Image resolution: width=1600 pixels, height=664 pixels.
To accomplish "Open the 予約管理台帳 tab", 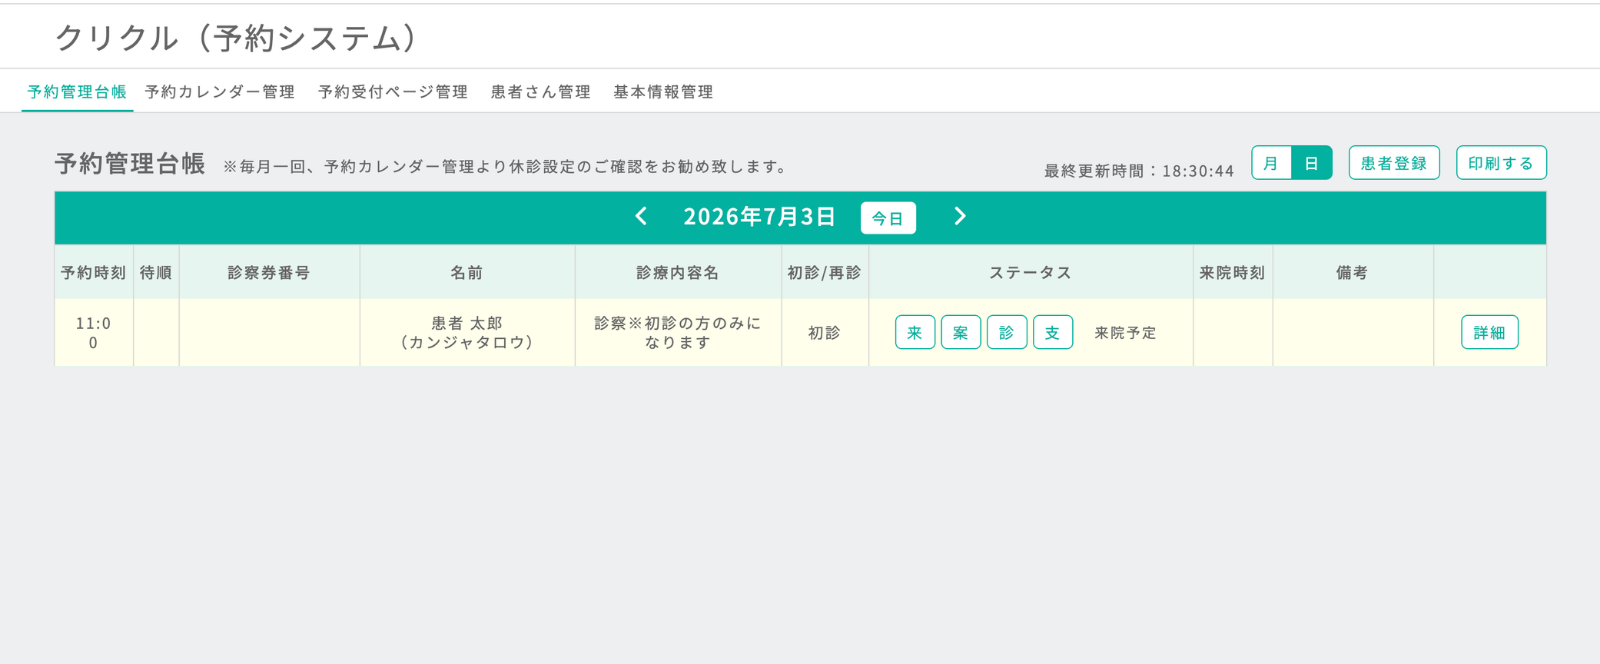I will [77, 92].
